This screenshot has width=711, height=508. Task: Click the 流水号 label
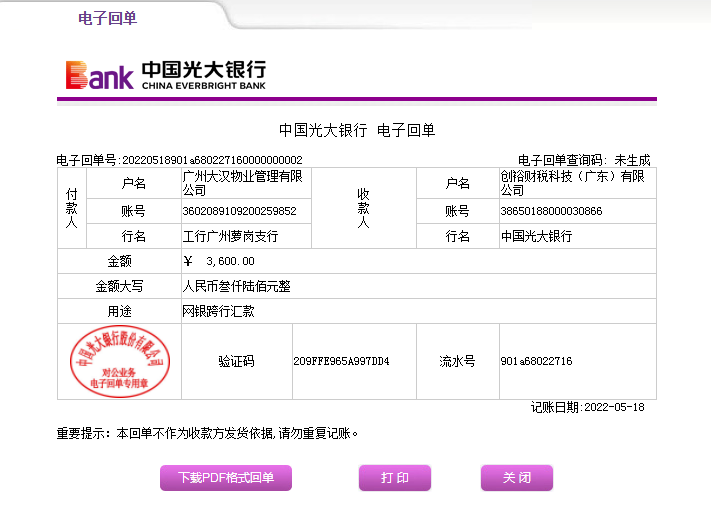click(457, 361)
